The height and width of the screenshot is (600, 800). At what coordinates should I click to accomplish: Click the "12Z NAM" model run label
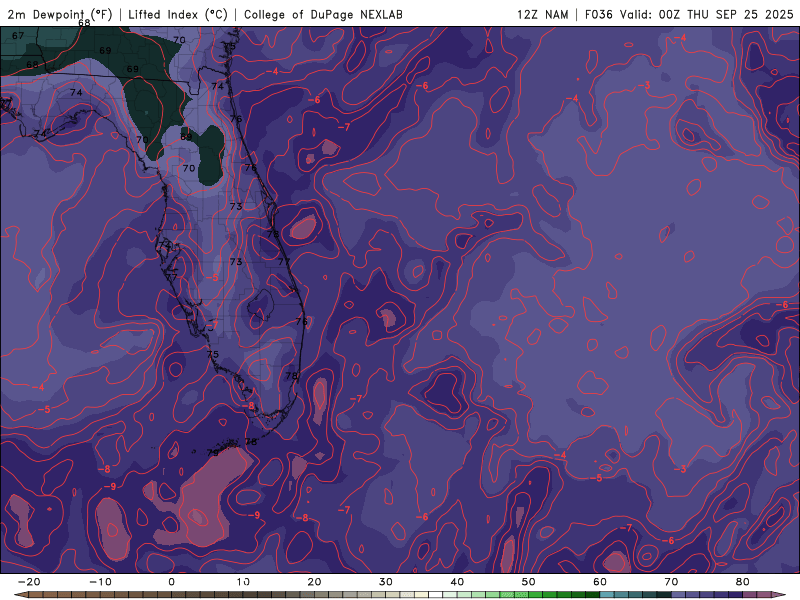coord(542,14)
